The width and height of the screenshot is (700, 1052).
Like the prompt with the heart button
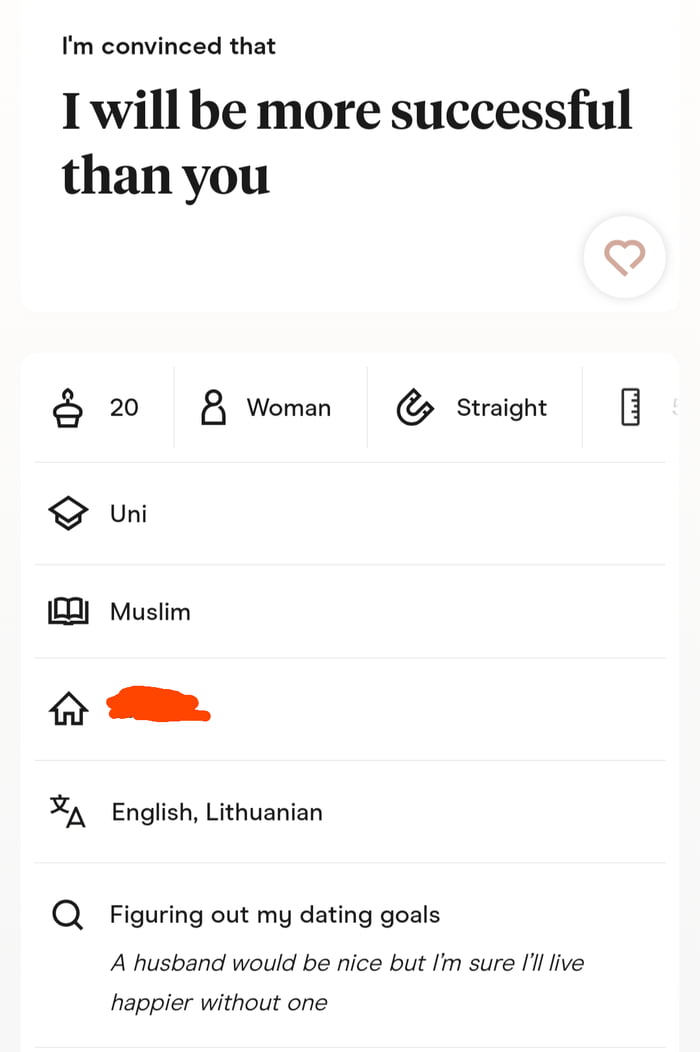[624, 258]
